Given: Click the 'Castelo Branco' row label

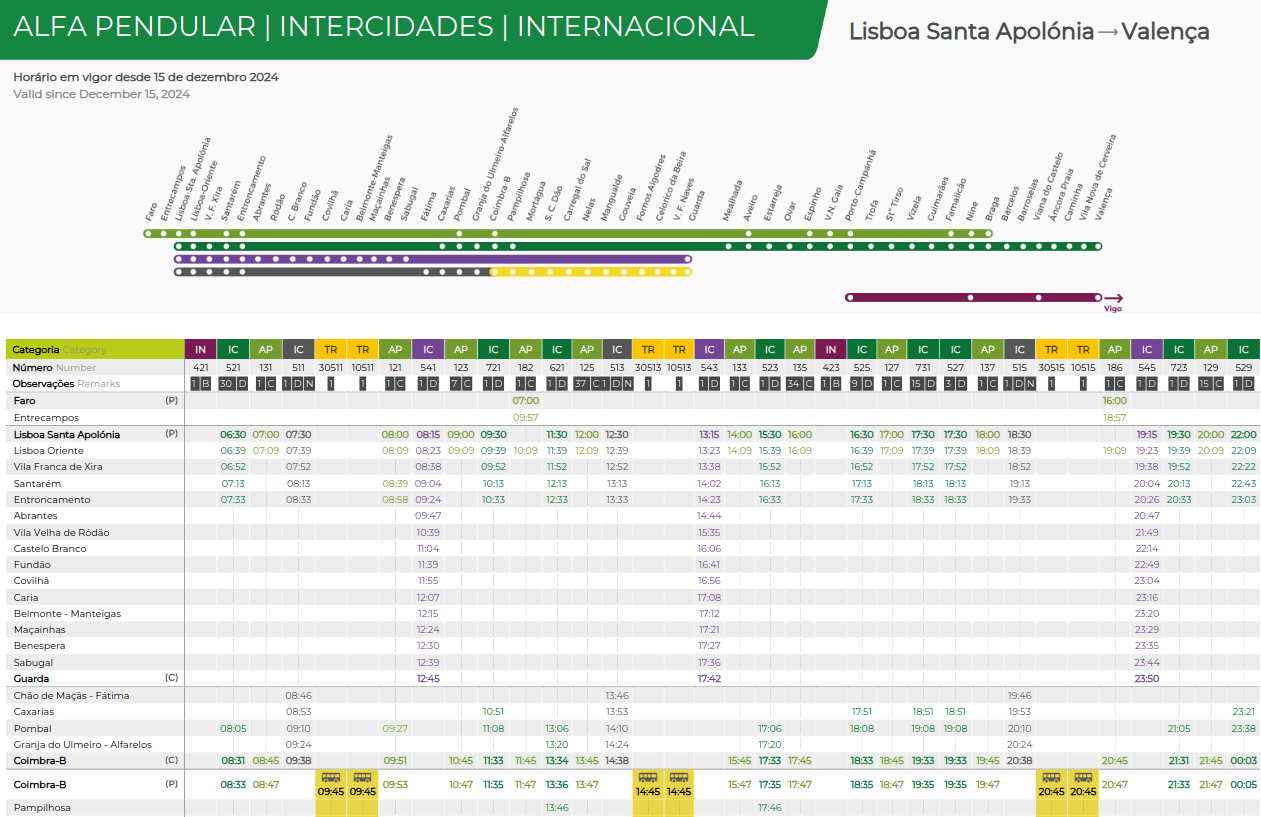Looking at the screenshot, I should click(x=50, y=548).
